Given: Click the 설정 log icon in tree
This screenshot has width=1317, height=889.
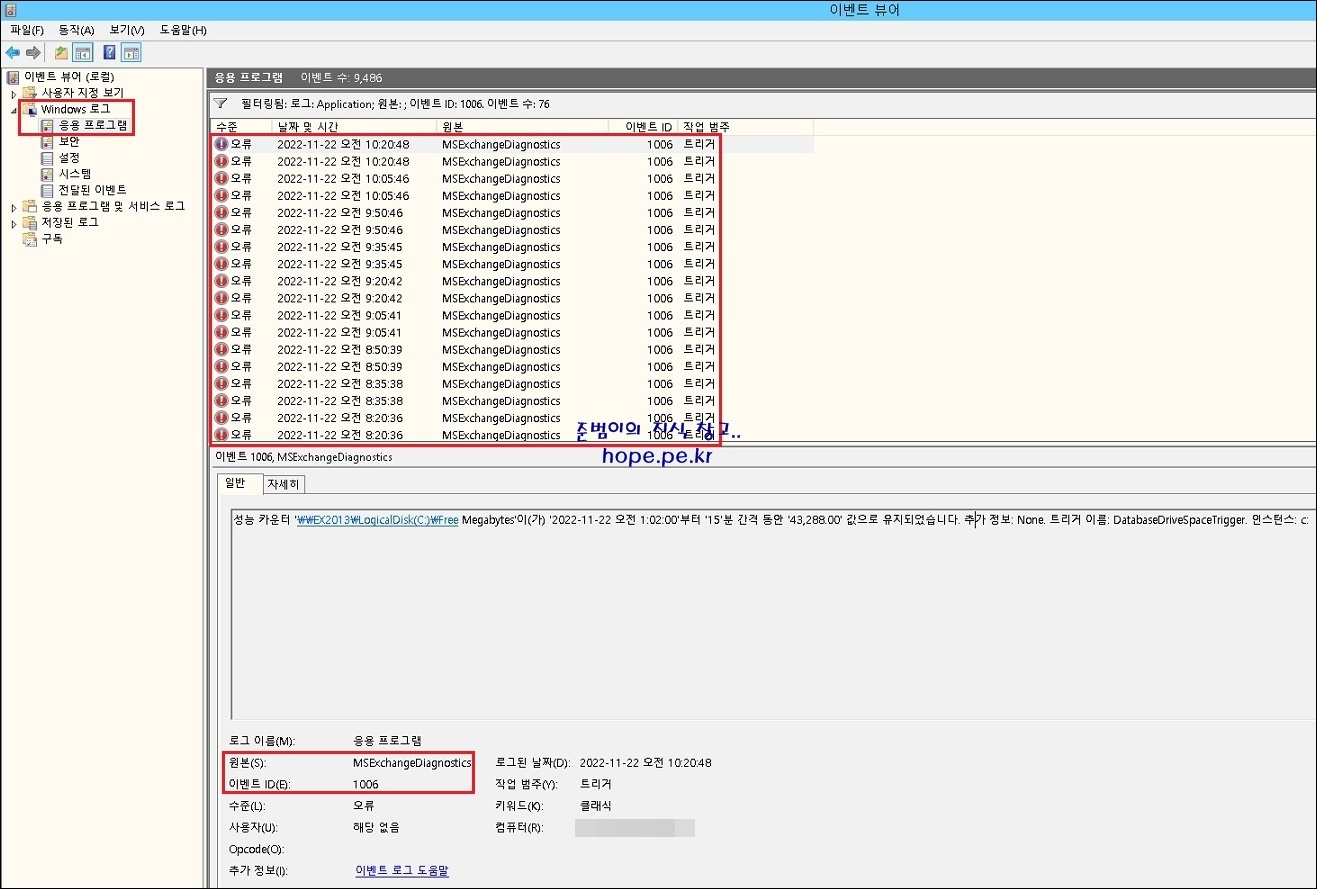Looking at the screenshot, I should [x=47, y=158].
